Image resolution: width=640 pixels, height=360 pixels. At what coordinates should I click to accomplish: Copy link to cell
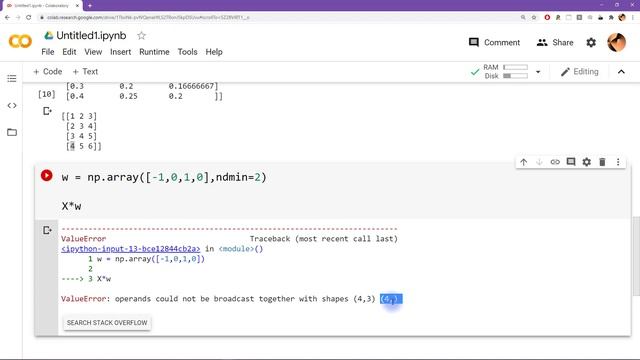[555, 162]
